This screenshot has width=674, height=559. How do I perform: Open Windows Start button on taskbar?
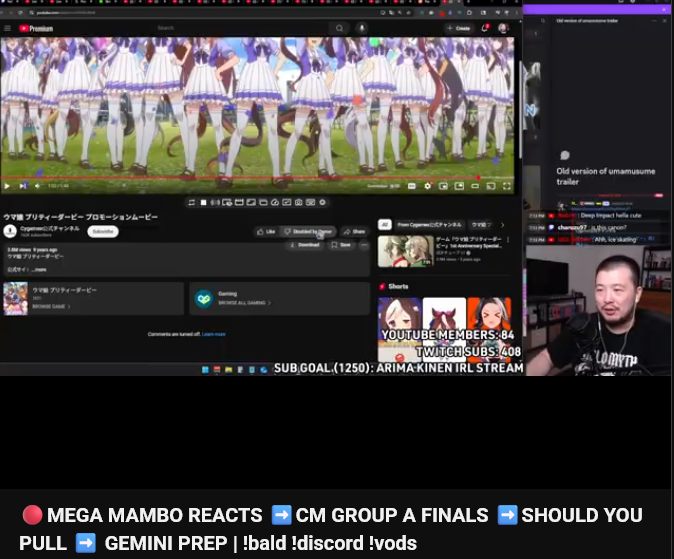pos(205,370)
